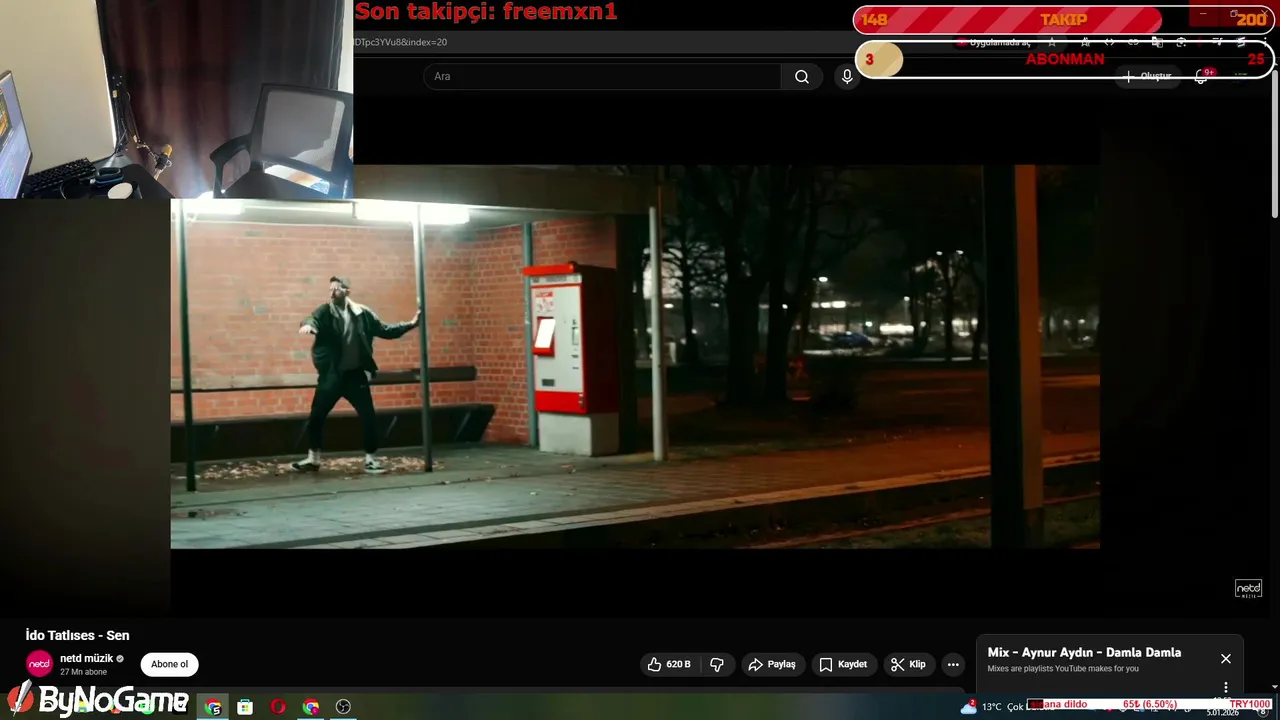Open the first Chrome icon in taskbar
Image resolution: width=1280 pixels, height=720 pixels.
click(213, 707)
